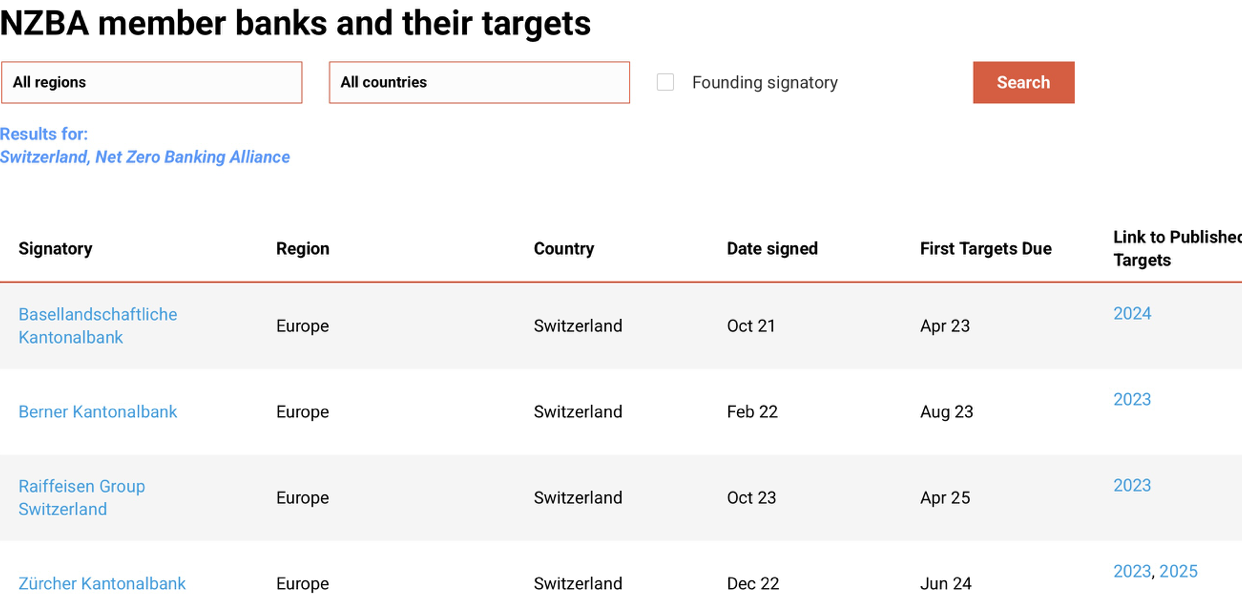
Task: Open Zürcher Kantonalbank's 2023 targets link
Action: coord(1132,572)
